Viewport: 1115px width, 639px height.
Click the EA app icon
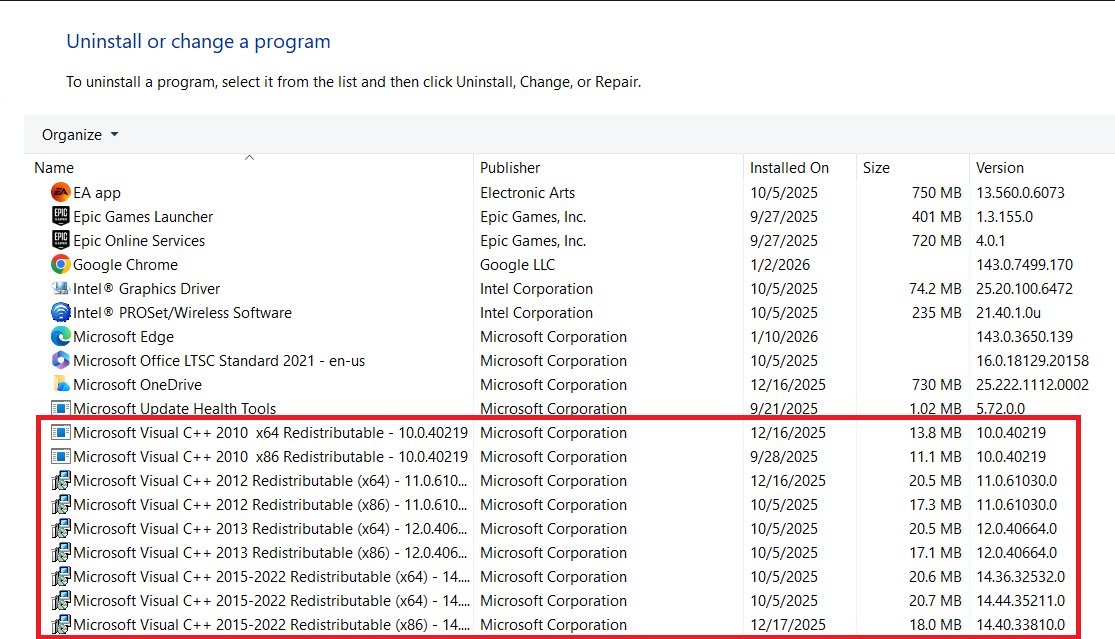[60, 193]
